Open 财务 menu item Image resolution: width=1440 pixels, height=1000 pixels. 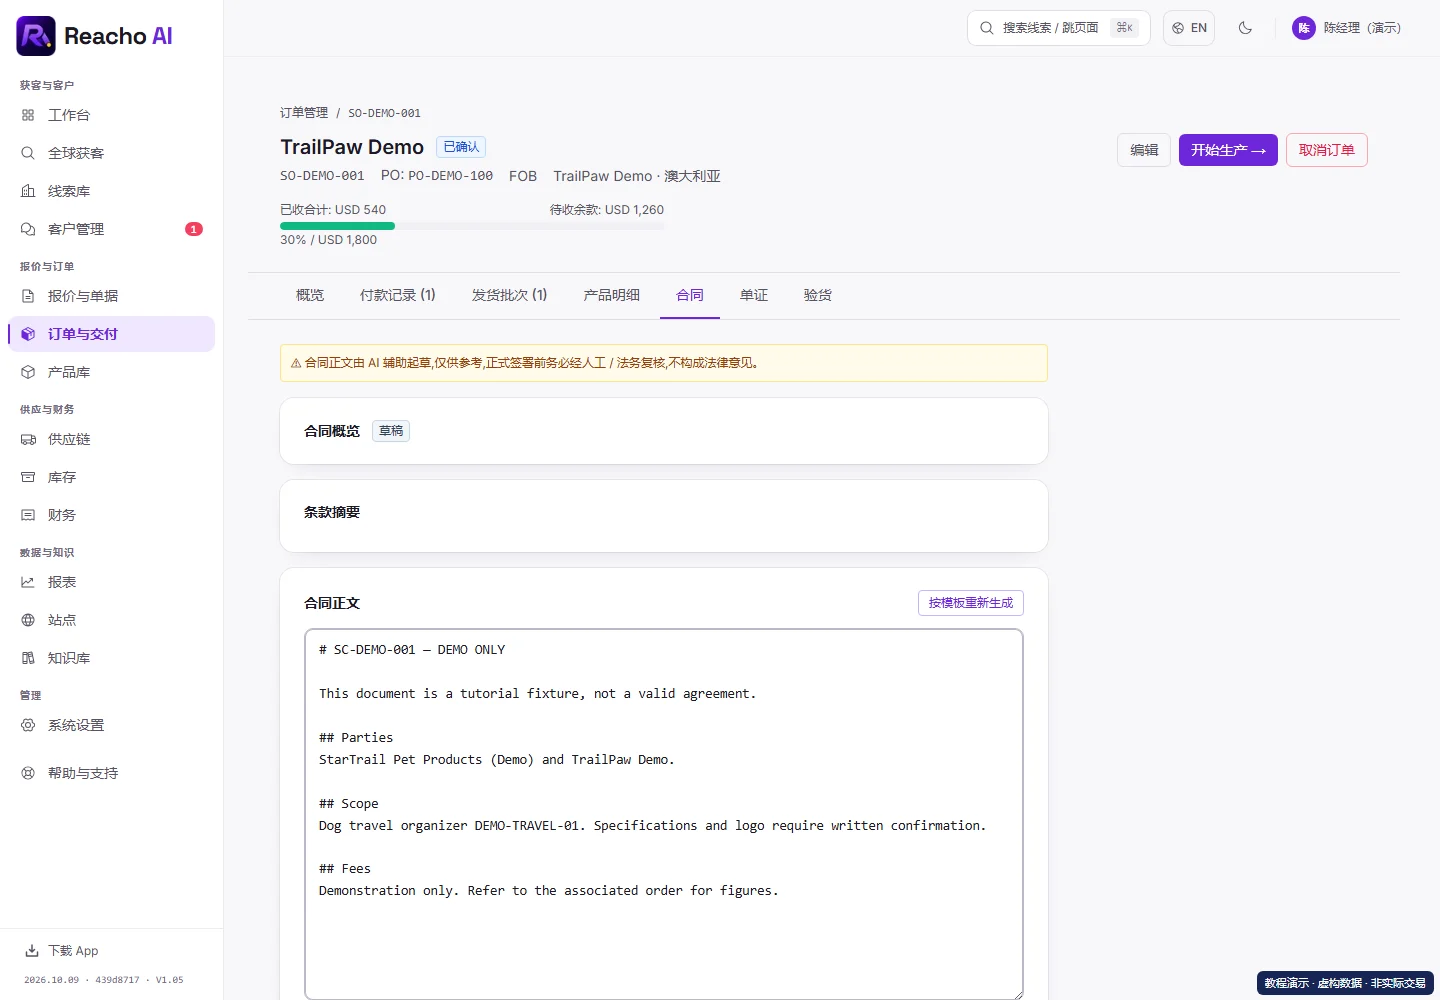click(111, 515)
